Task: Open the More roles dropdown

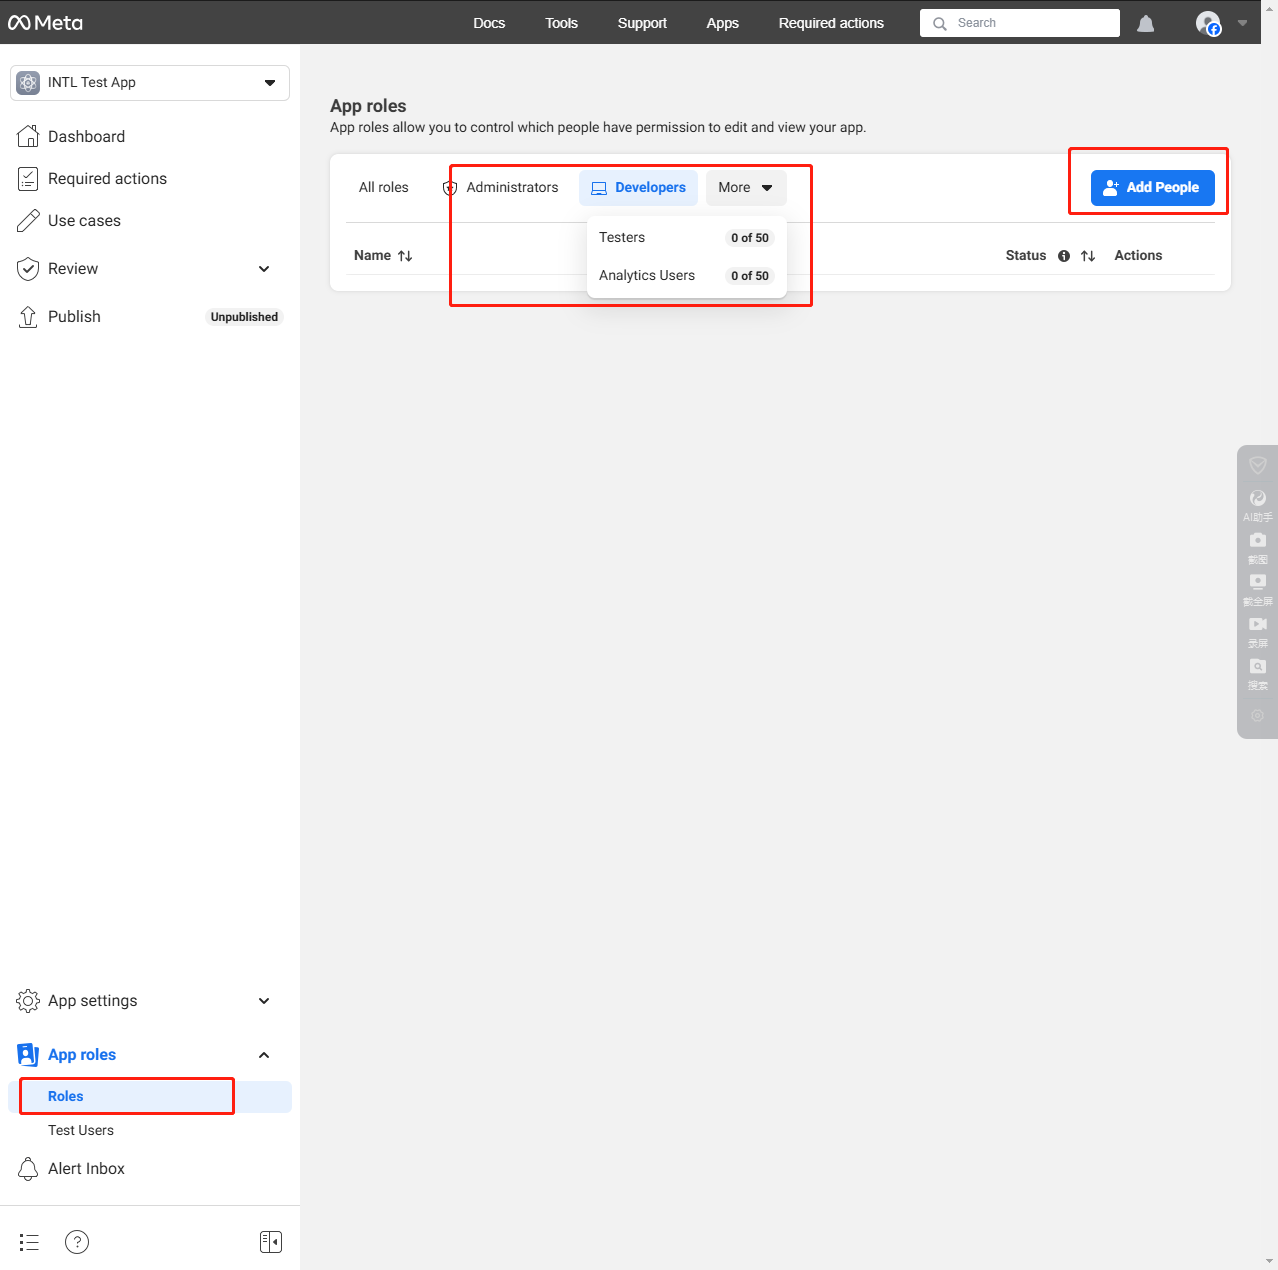Action: click(746, 187)
